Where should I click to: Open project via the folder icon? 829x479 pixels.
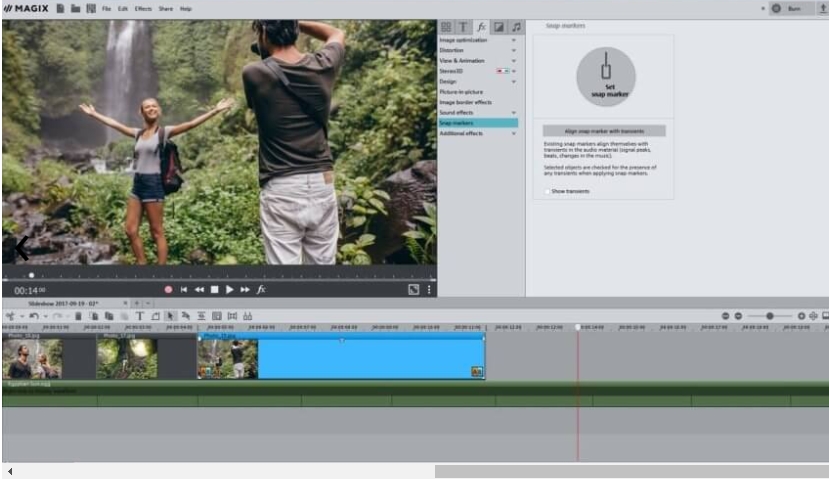pos(76,8)
